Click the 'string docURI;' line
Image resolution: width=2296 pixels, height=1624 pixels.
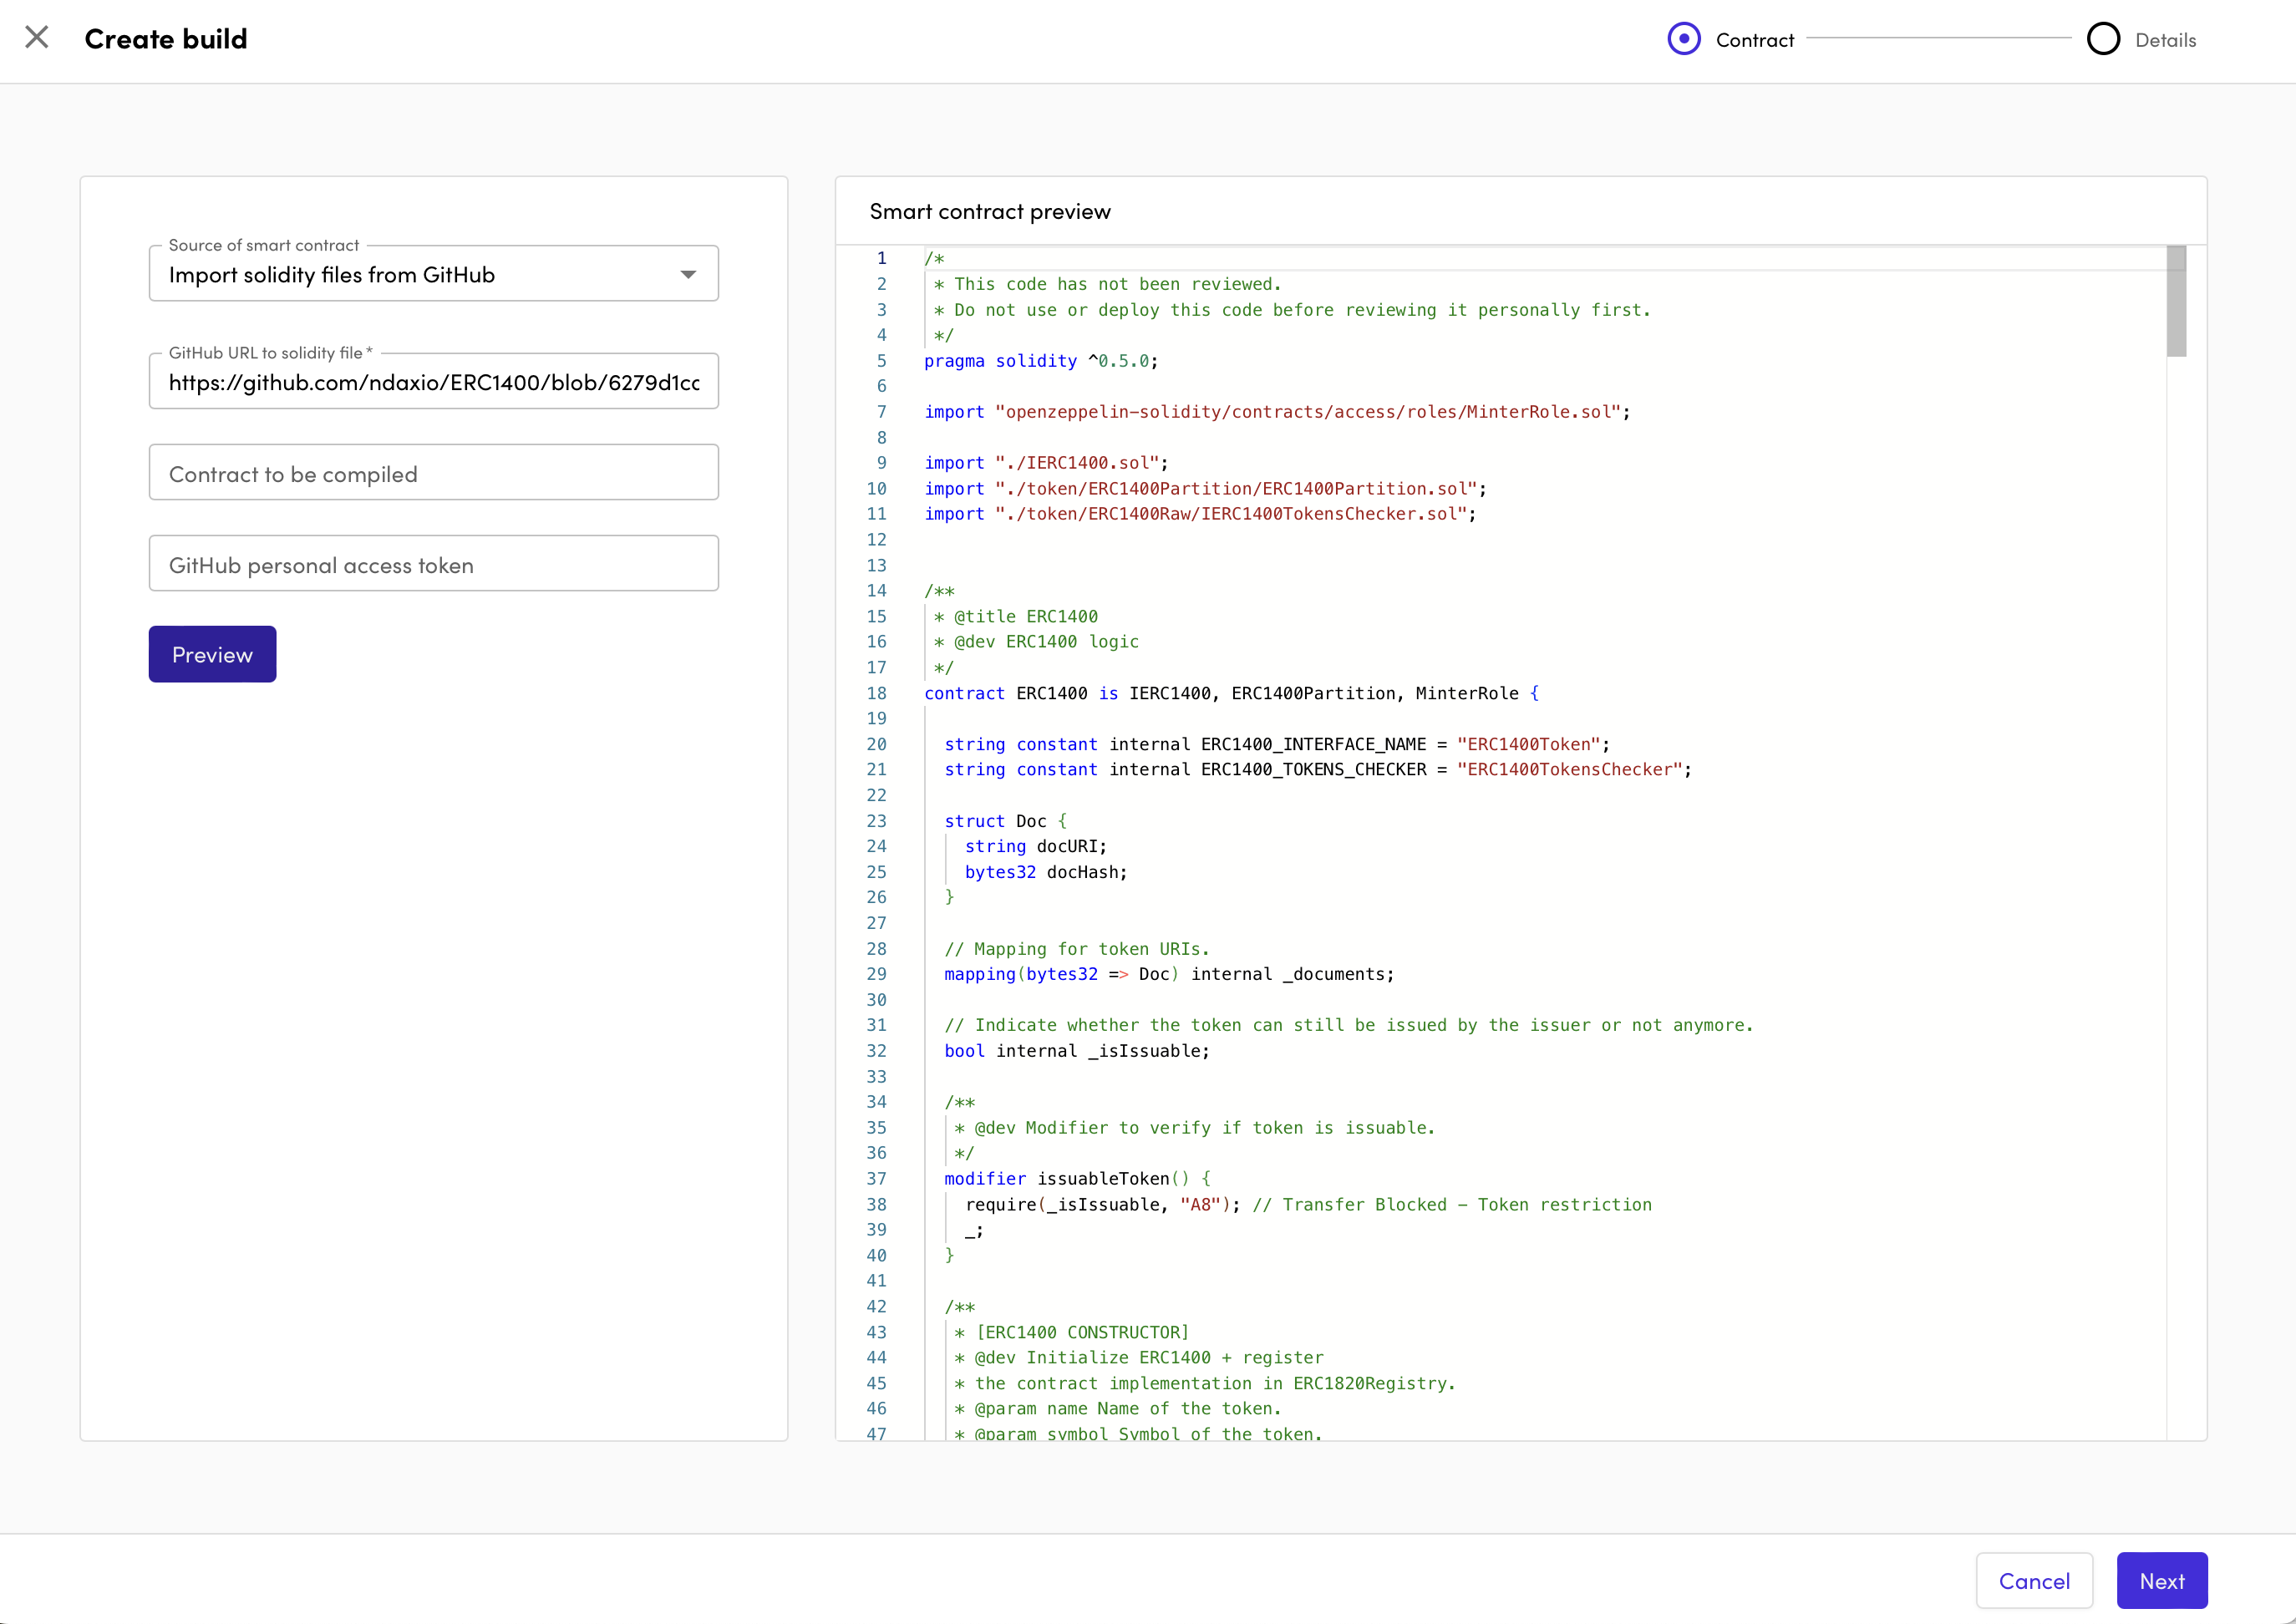pyautogui.click(x=1036, y=847)
